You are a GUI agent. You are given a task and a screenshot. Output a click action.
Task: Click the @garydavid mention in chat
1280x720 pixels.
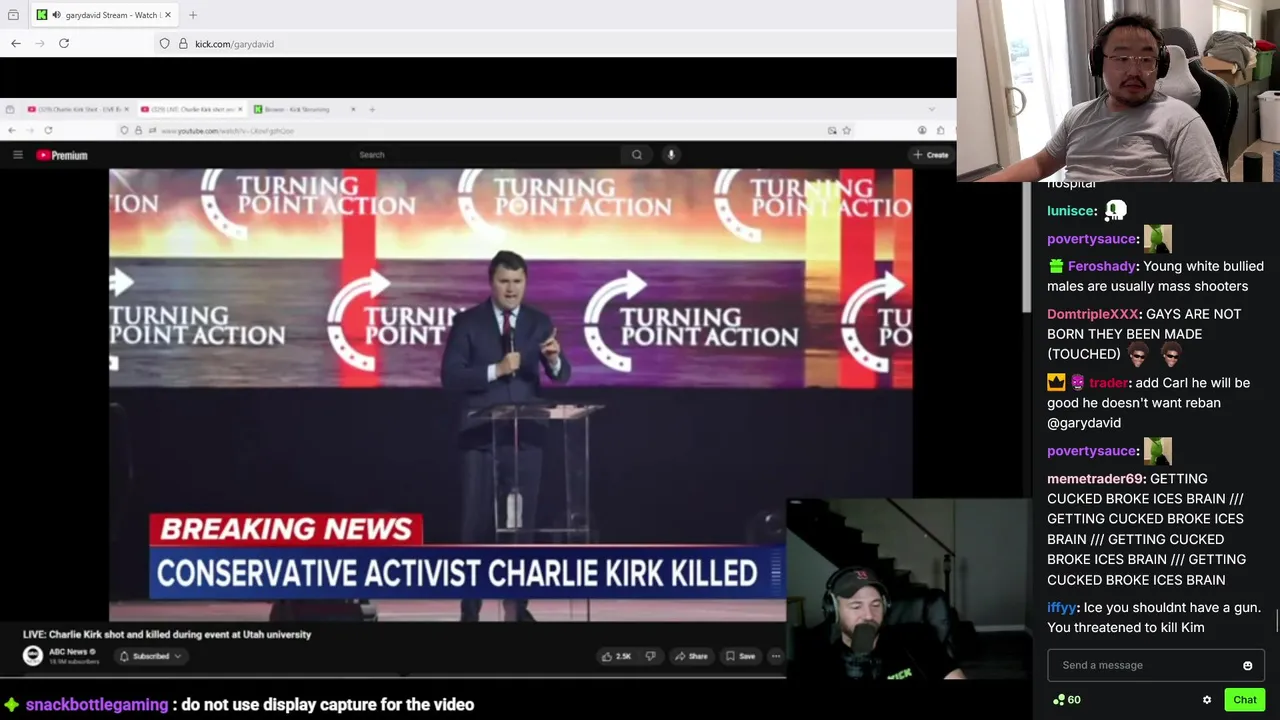[1084, 423]
